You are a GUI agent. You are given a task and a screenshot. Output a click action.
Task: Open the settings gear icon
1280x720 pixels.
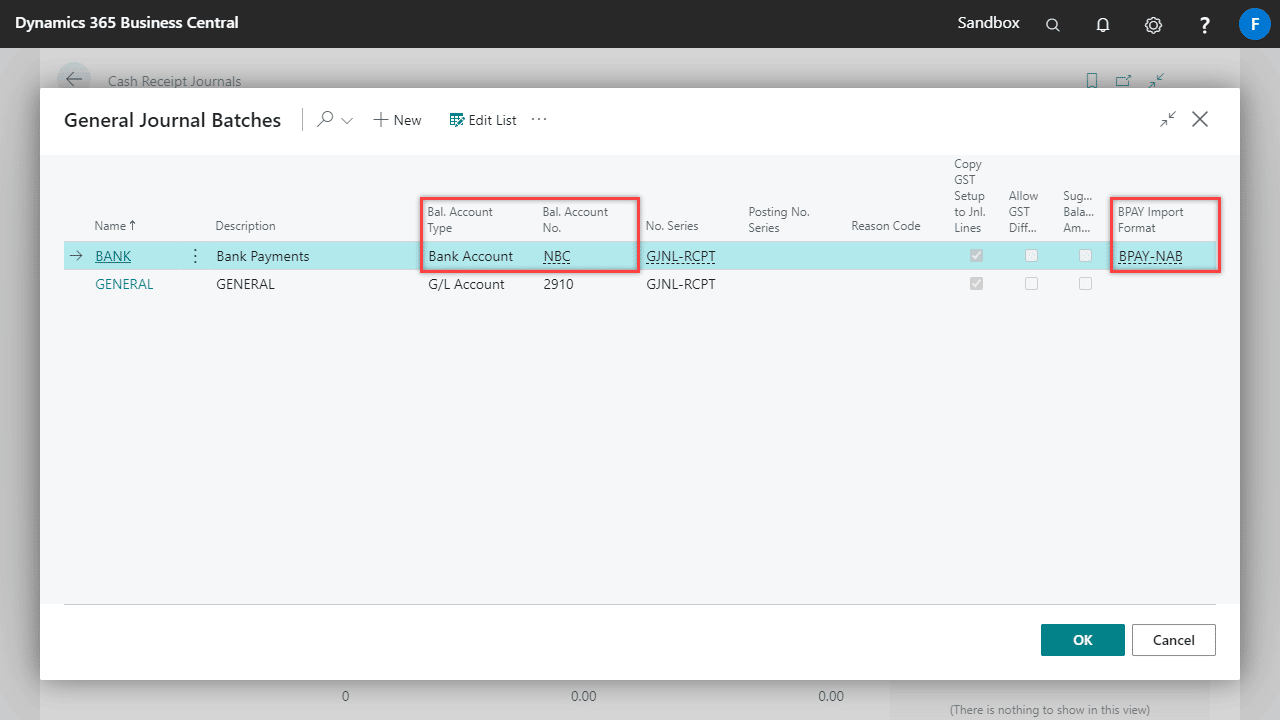[1153, 25]
